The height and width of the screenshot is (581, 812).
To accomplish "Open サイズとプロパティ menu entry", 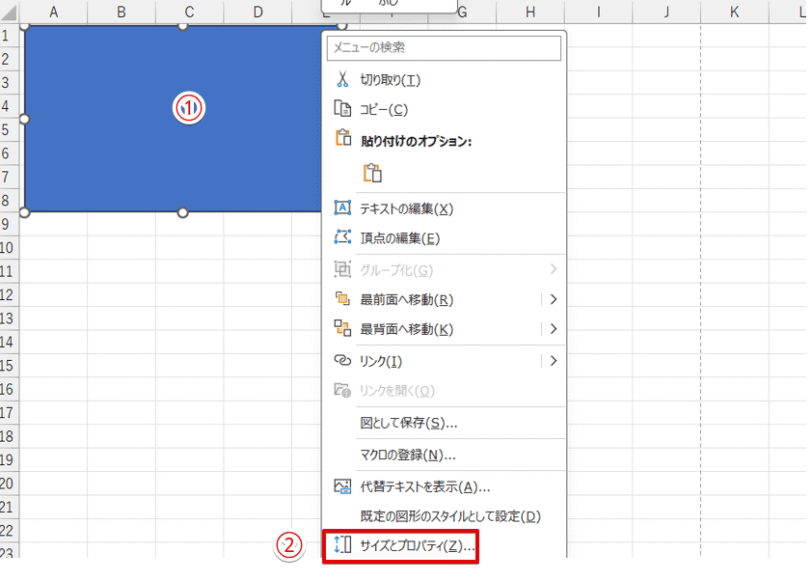I will tap(411, 546).
